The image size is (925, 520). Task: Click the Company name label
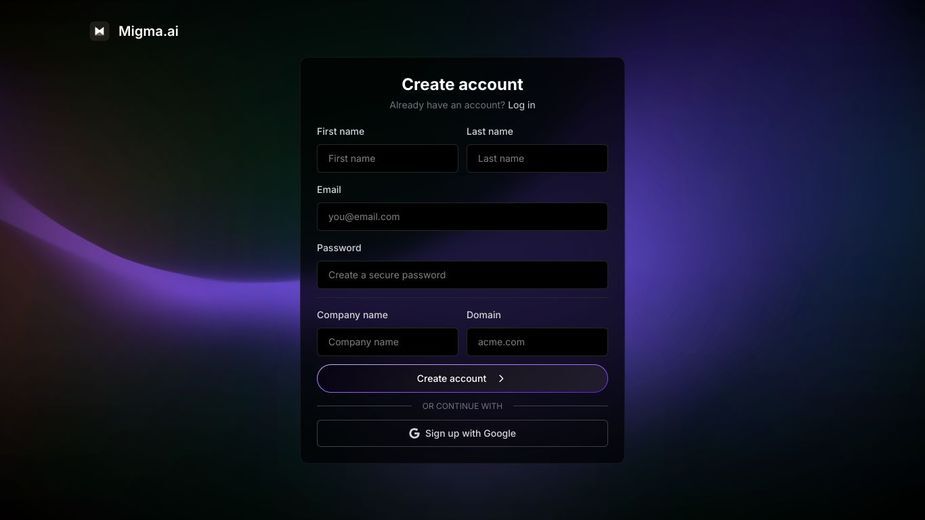click(x=352, y=315)
